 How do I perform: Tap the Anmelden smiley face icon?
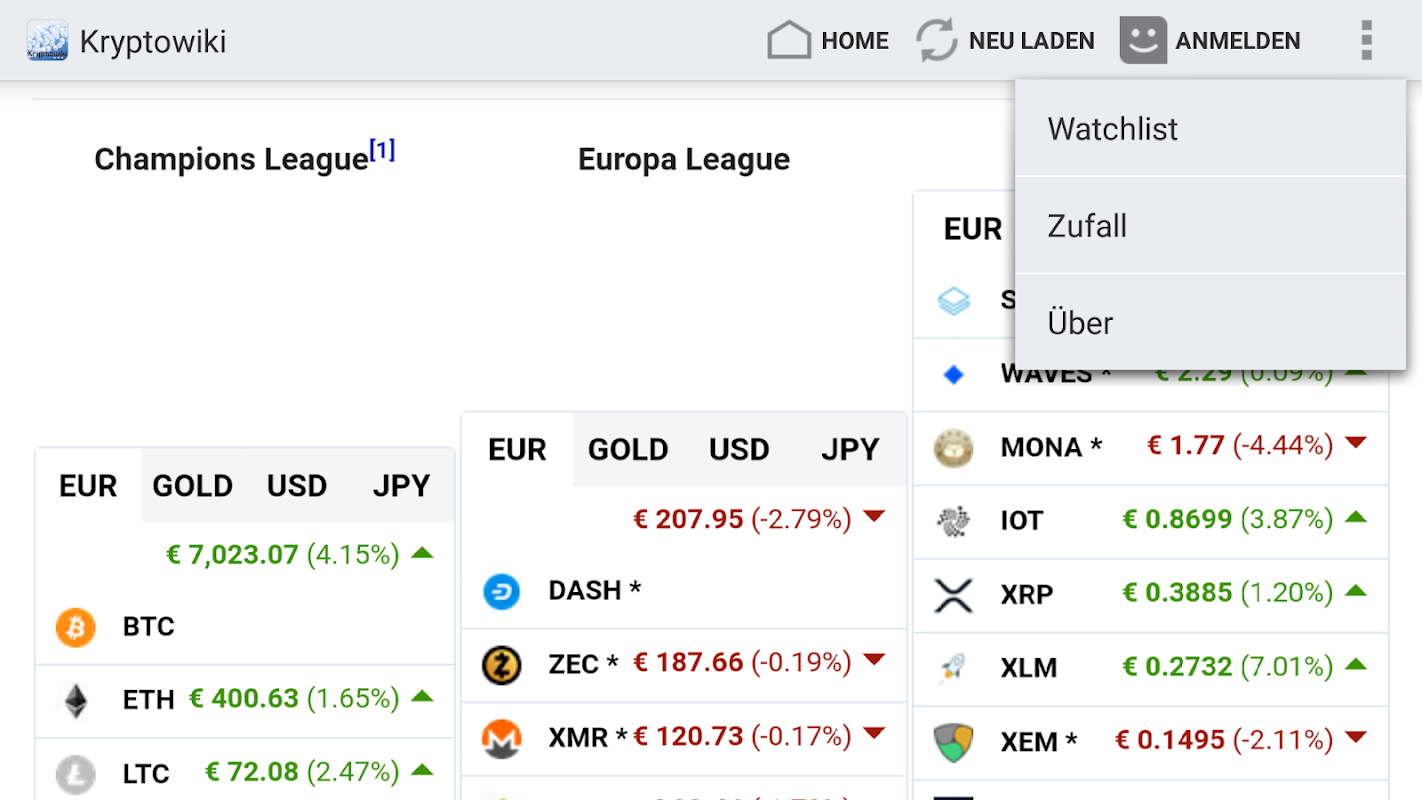tap(1143, 41)
